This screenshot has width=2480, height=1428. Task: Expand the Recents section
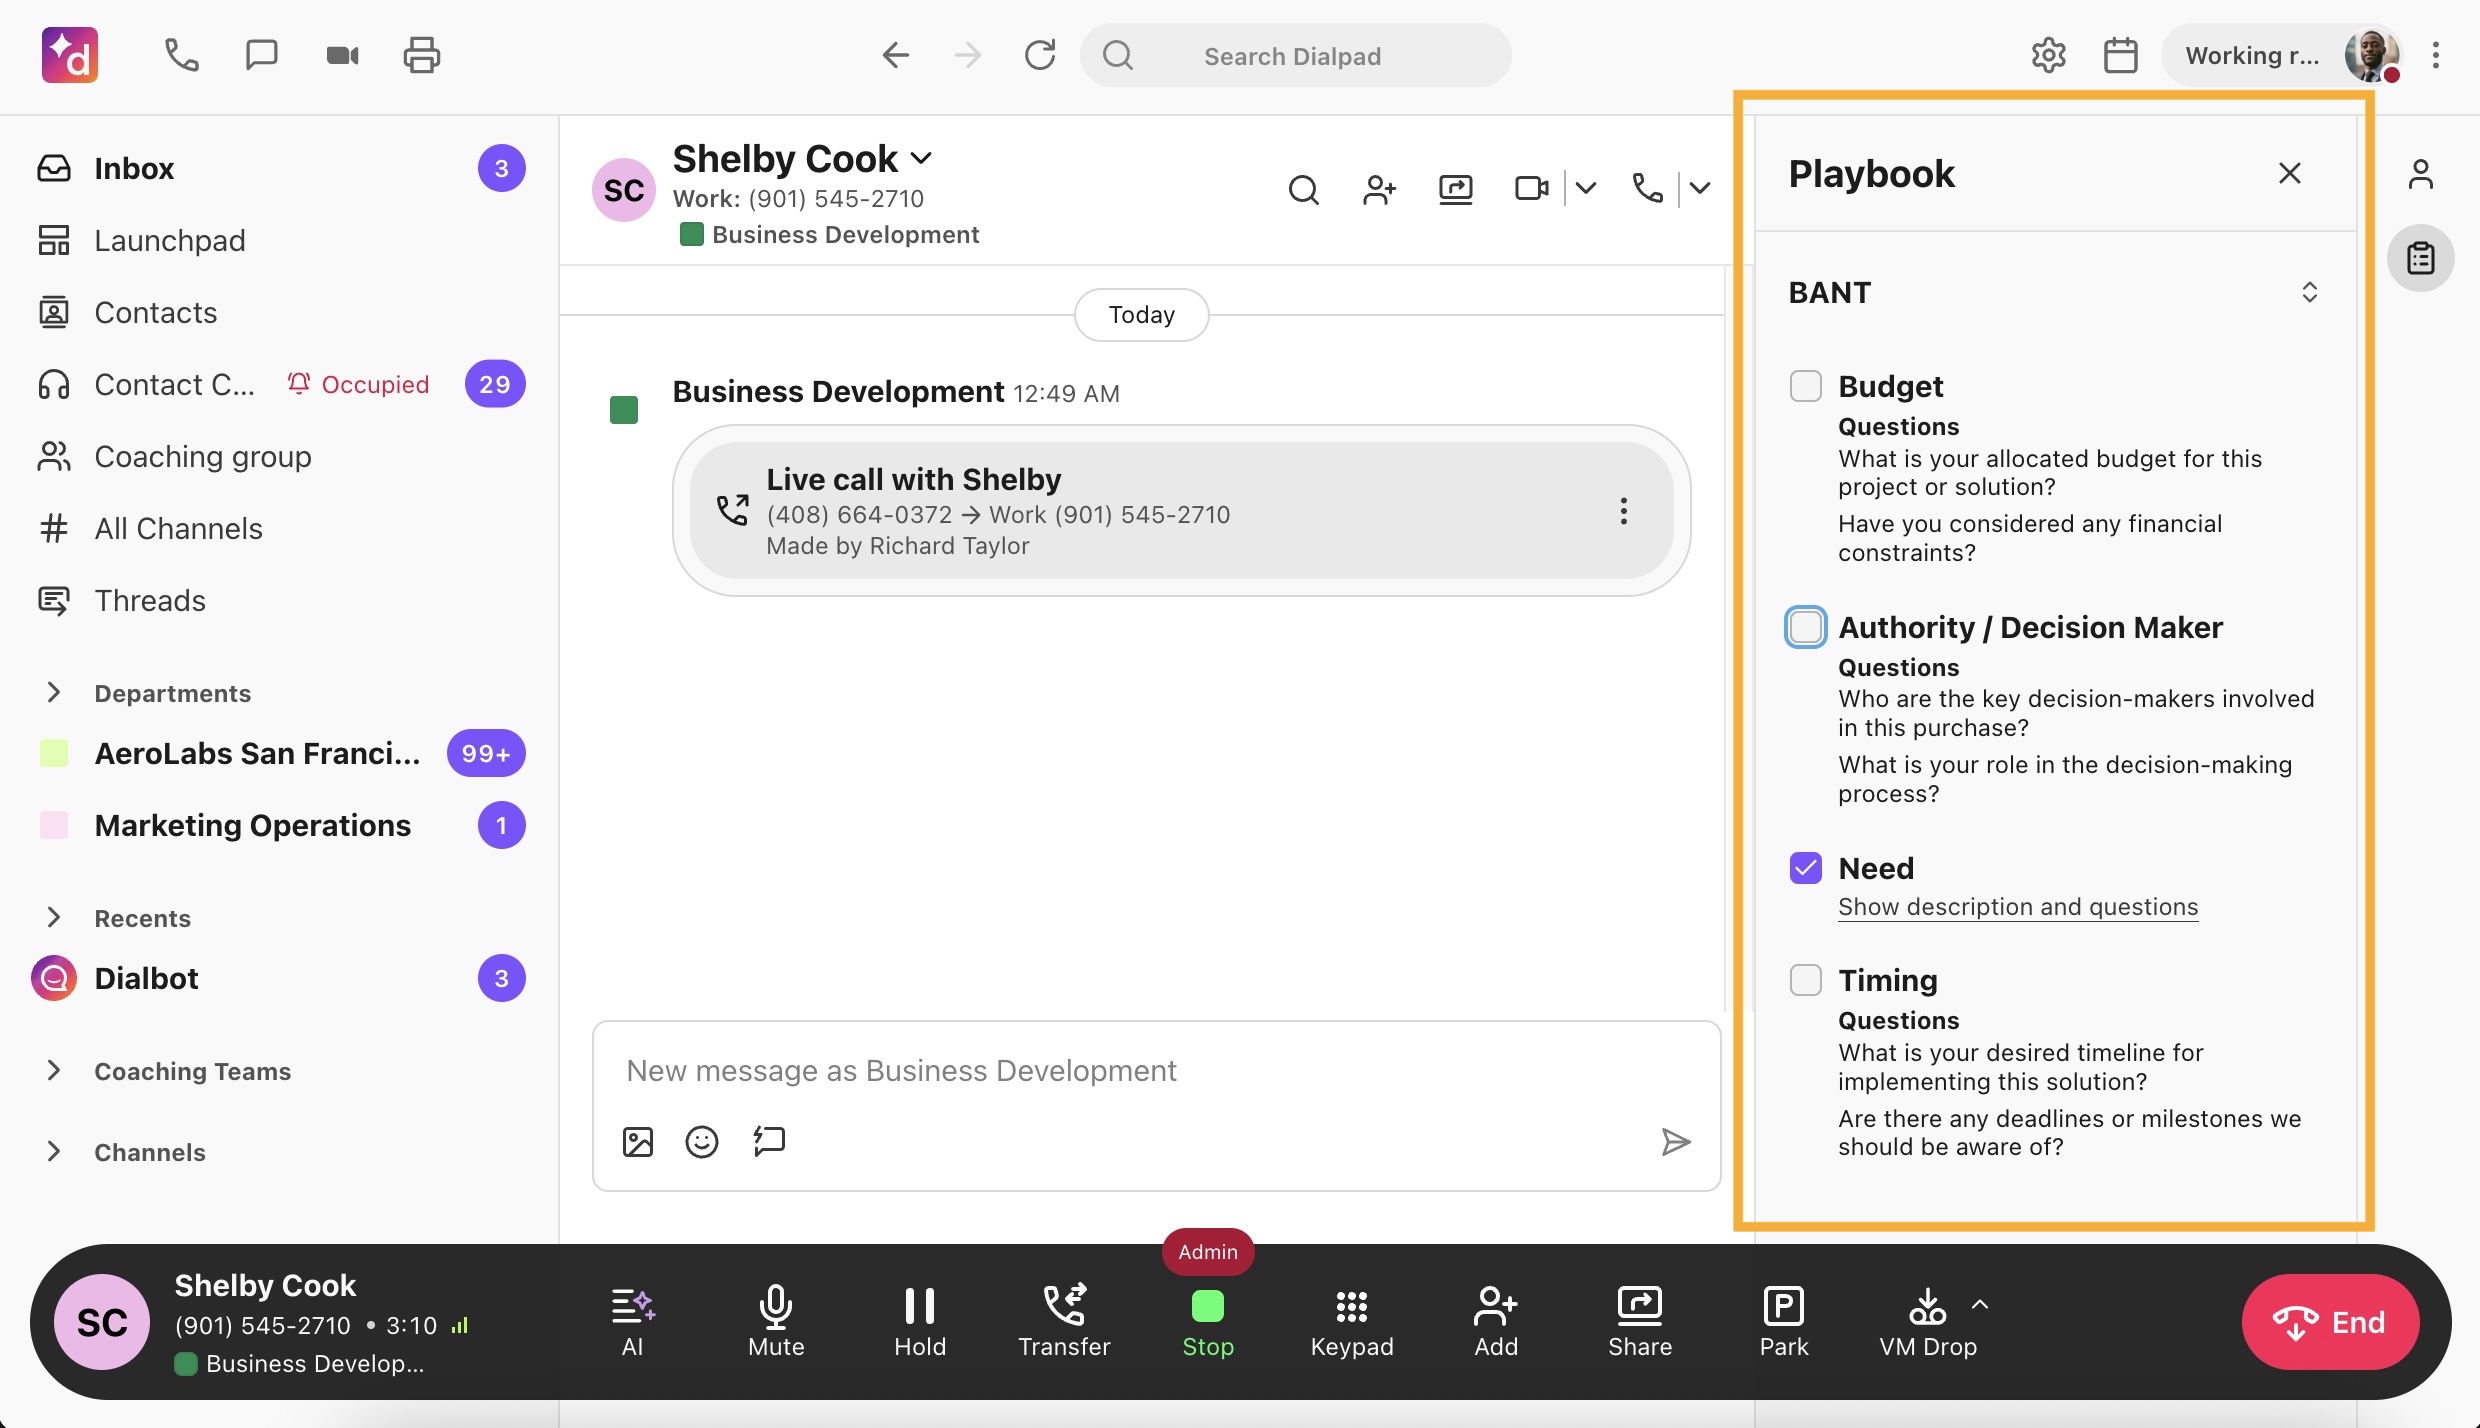(x=54, y=917)
